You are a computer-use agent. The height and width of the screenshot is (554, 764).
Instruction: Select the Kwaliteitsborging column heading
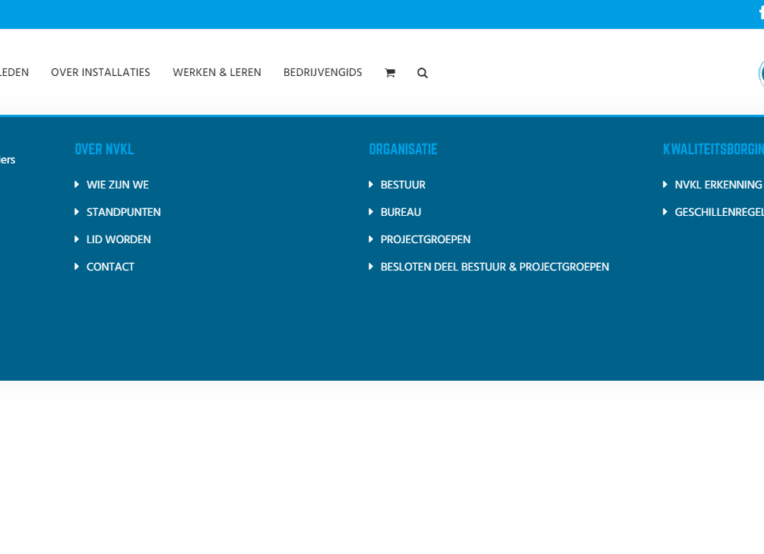coord(713,149)
